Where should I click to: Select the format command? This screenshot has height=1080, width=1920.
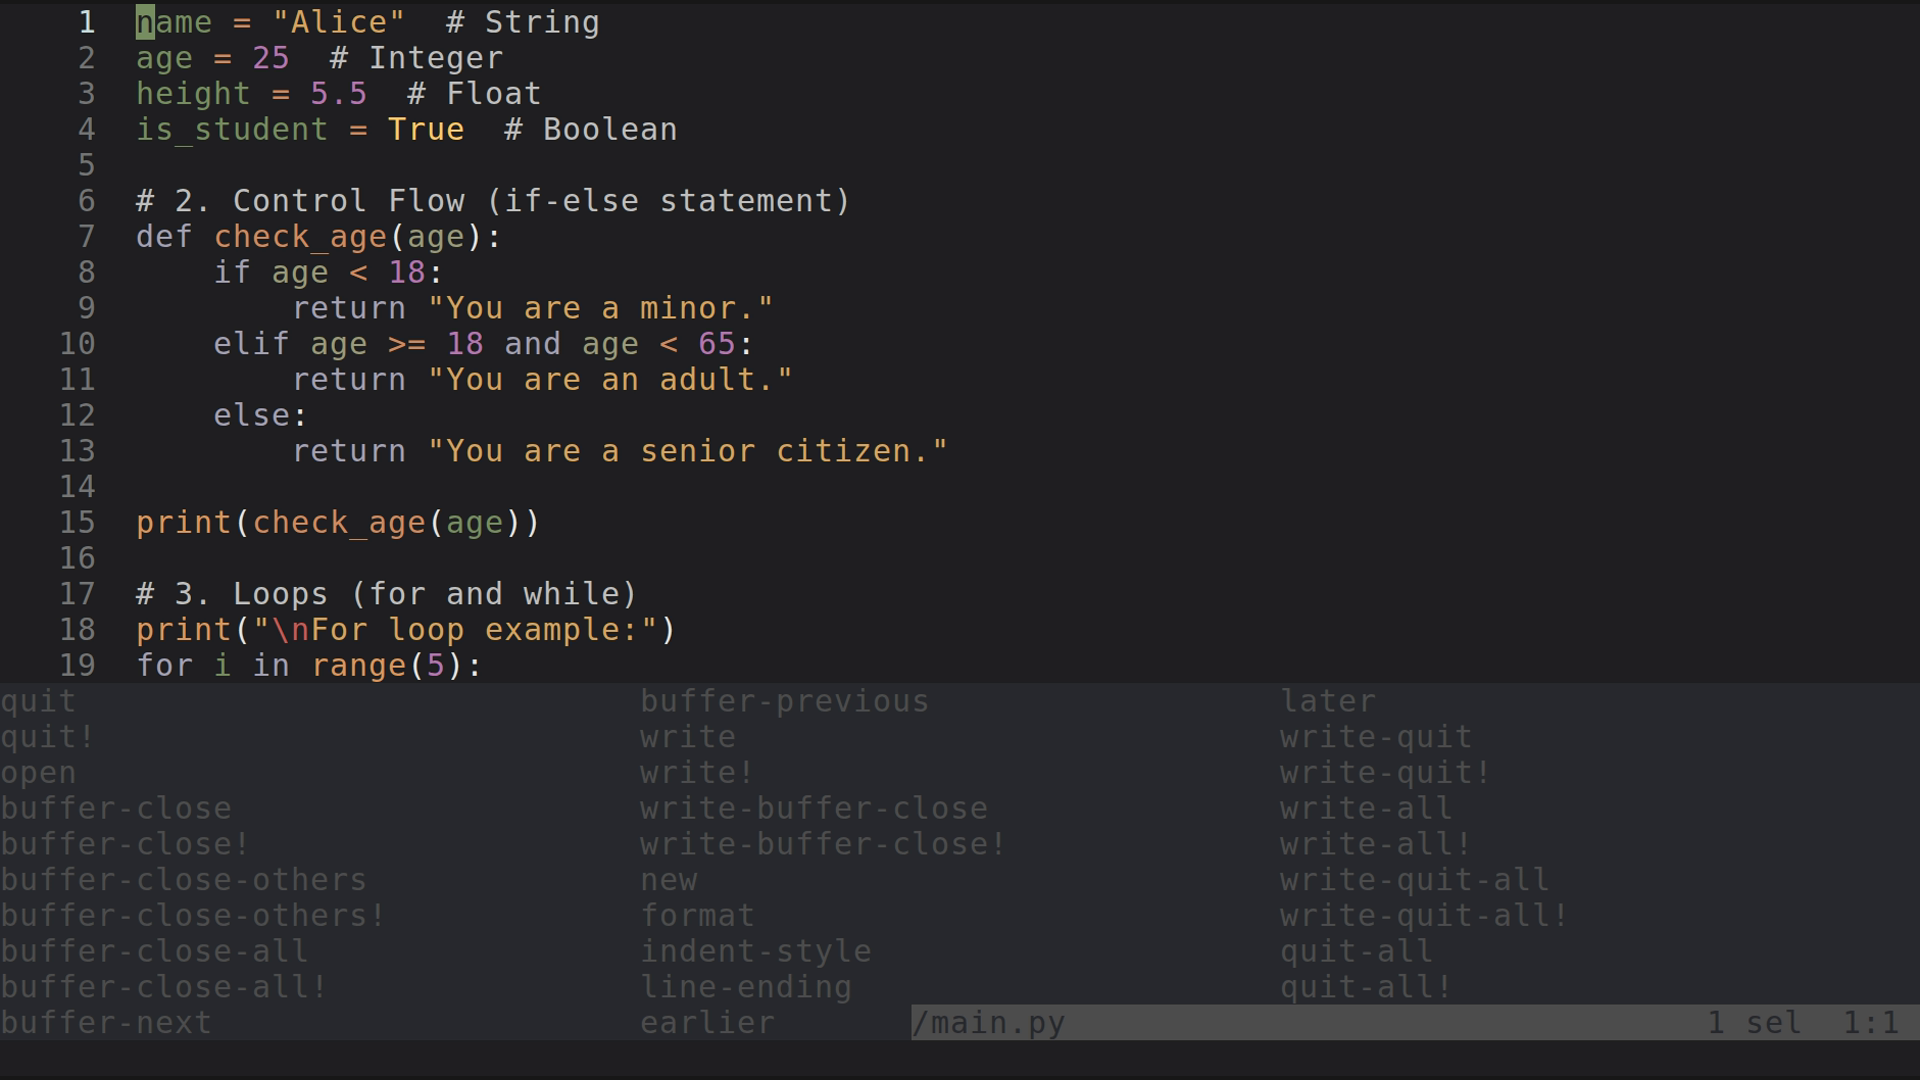tap(697, 915)
